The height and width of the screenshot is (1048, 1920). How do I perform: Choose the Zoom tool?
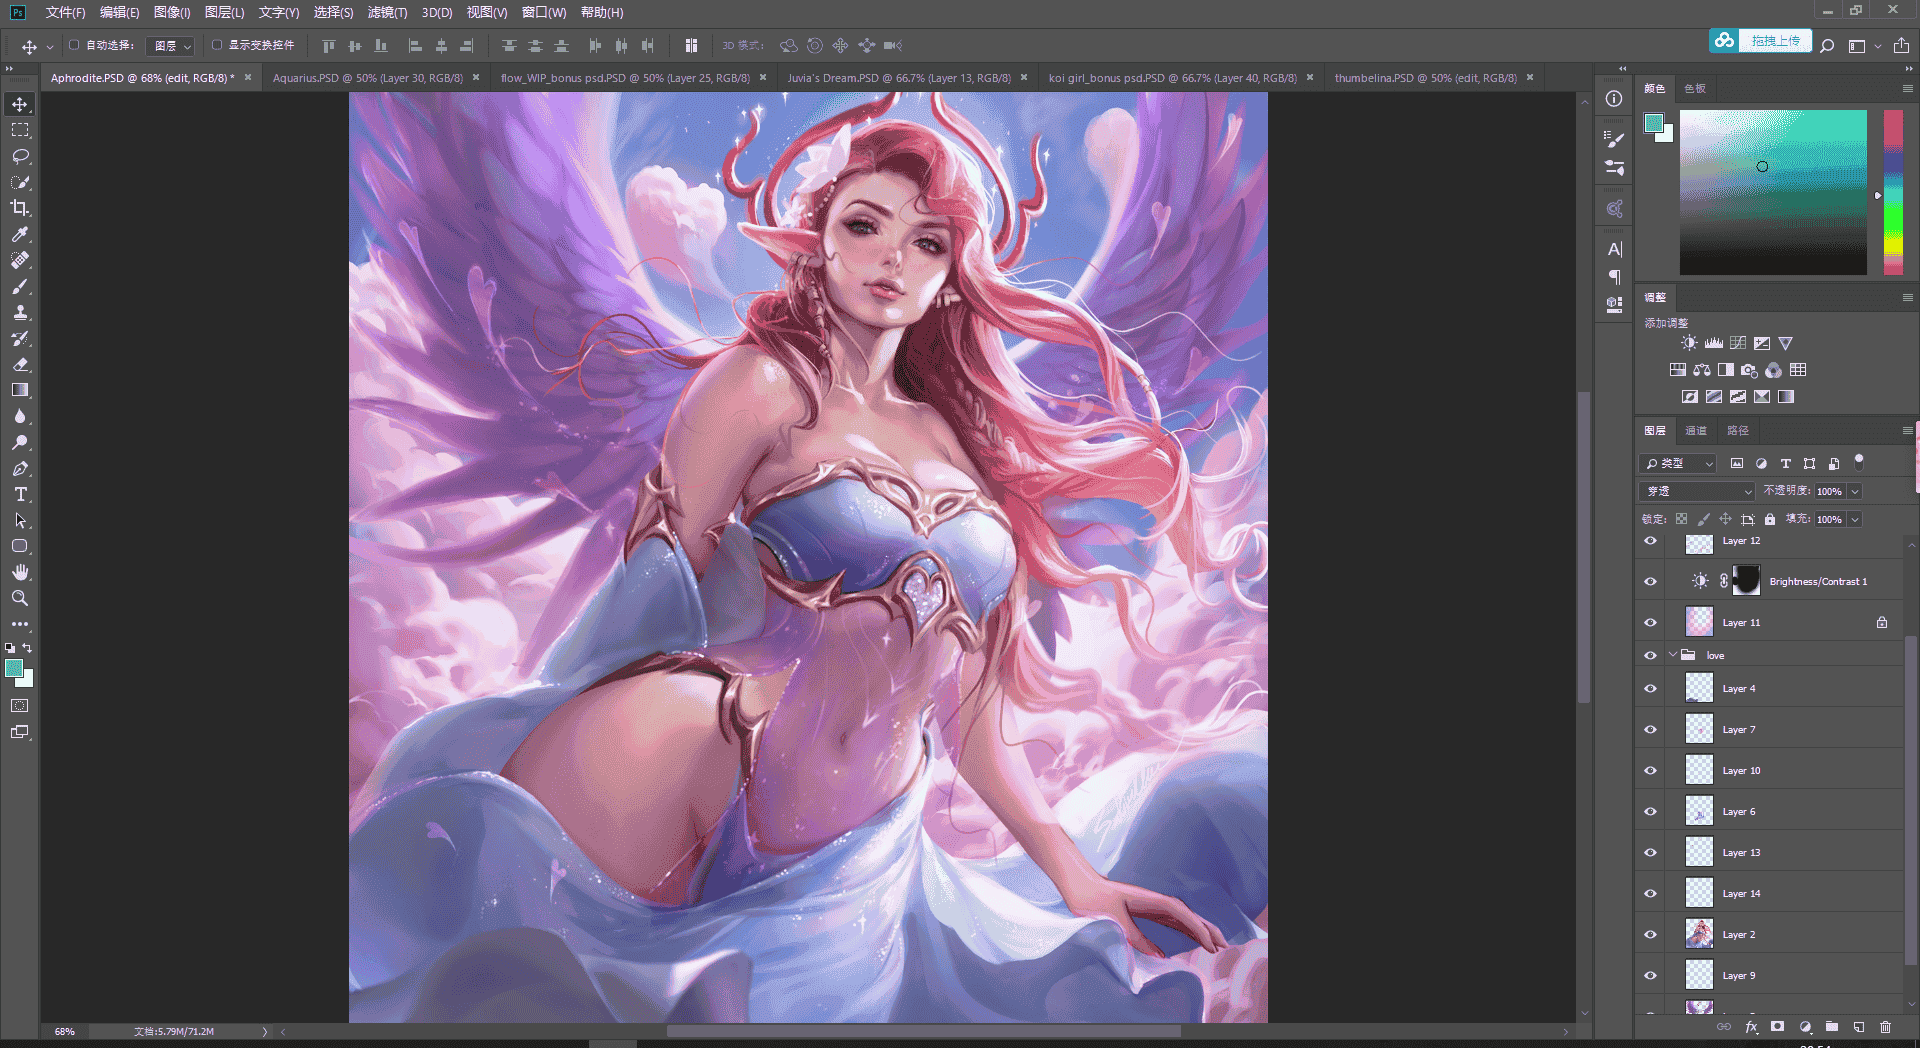tap(20, 598)
